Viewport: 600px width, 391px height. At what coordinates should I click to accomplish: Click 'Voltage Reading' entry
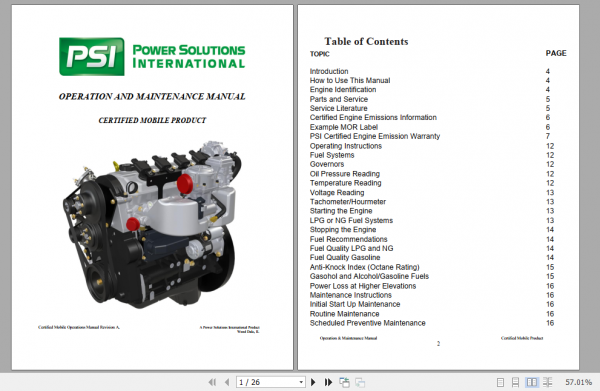point(337,192)
